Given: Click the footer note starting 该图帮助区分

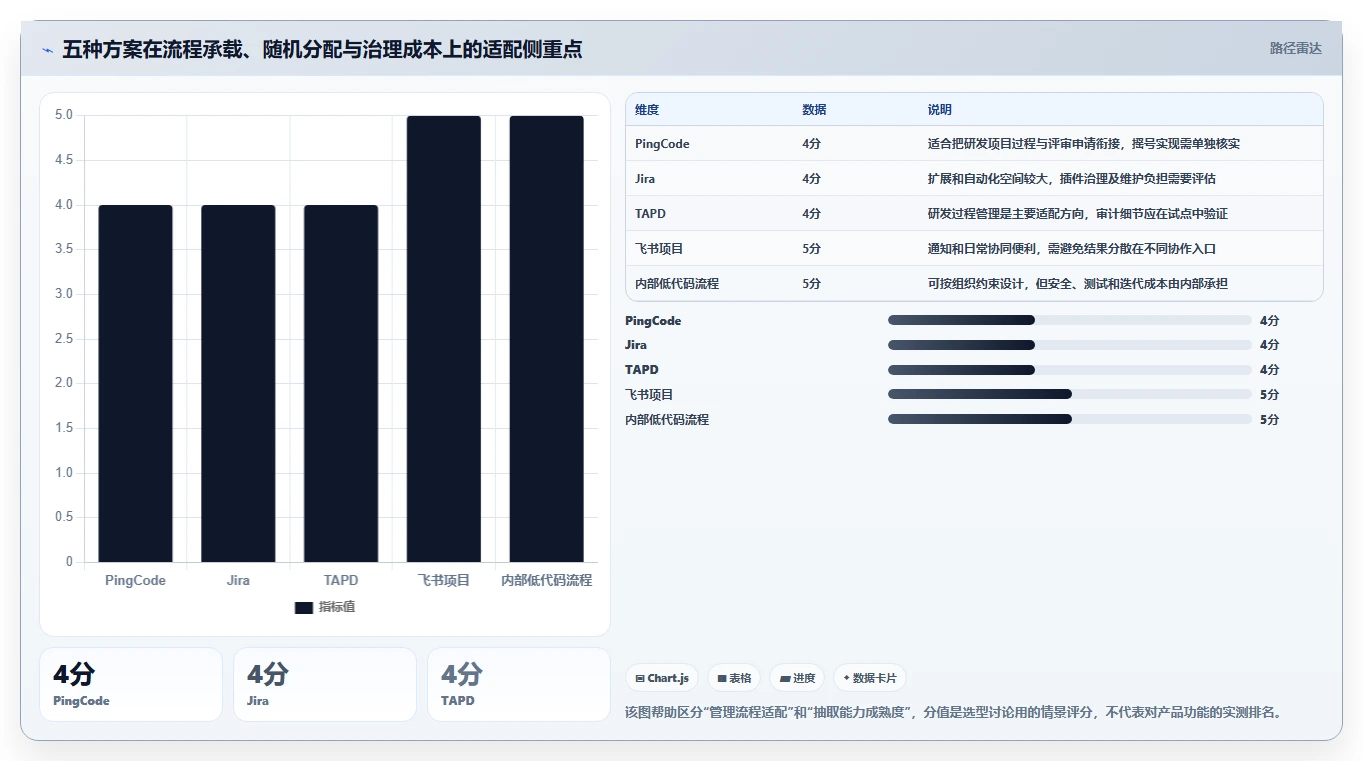Looking at the screenshot, I should 954,713.
